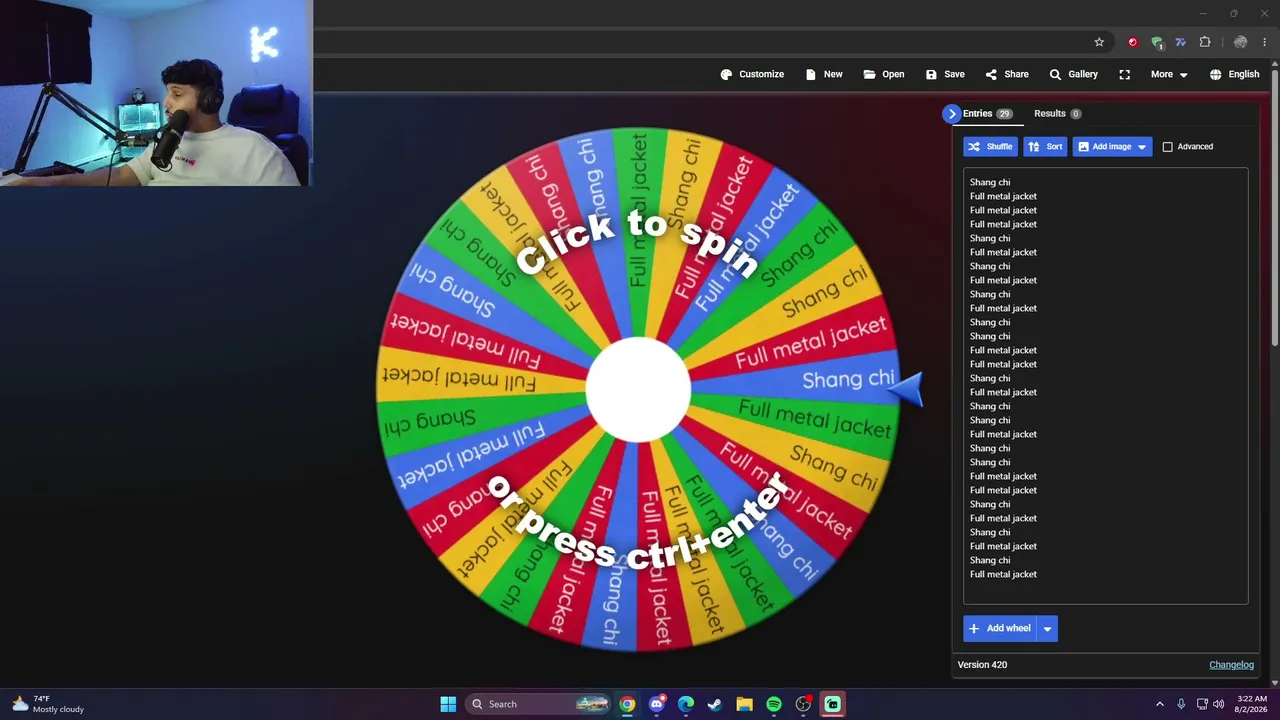Open the clock and date flyout
The width and height of the screenshot is (1280, 720).
1253,704
